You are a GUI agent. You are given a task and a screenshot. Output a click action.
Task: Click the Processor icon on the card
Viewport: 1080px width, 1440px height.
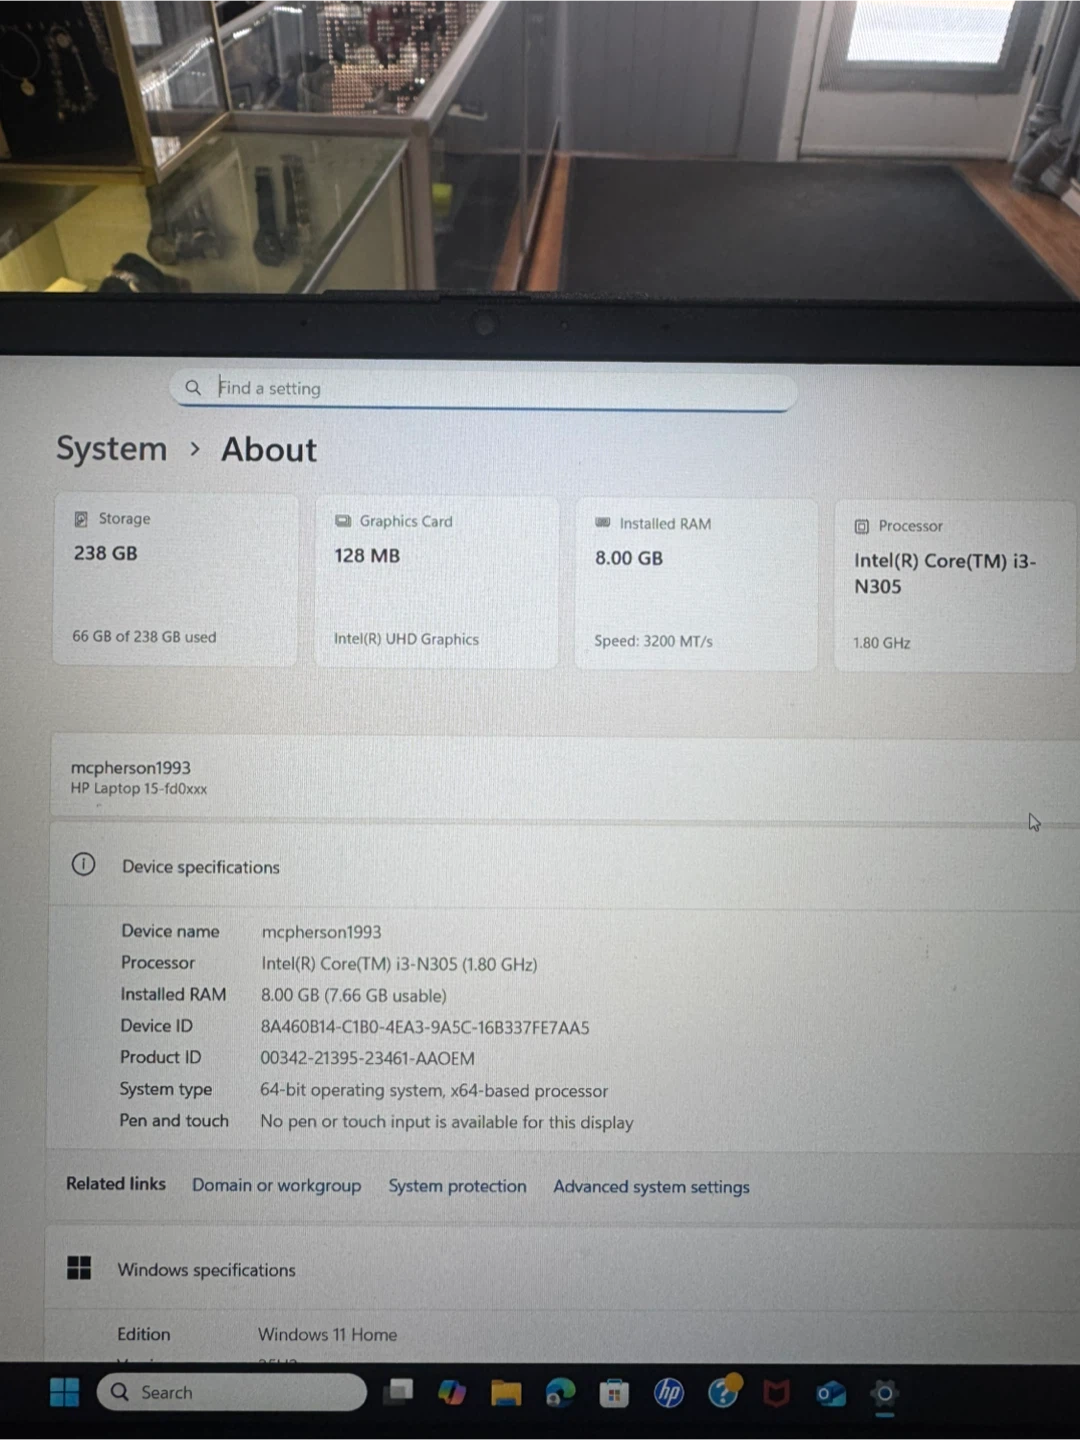pyautogui.click(x=862, y=526)
